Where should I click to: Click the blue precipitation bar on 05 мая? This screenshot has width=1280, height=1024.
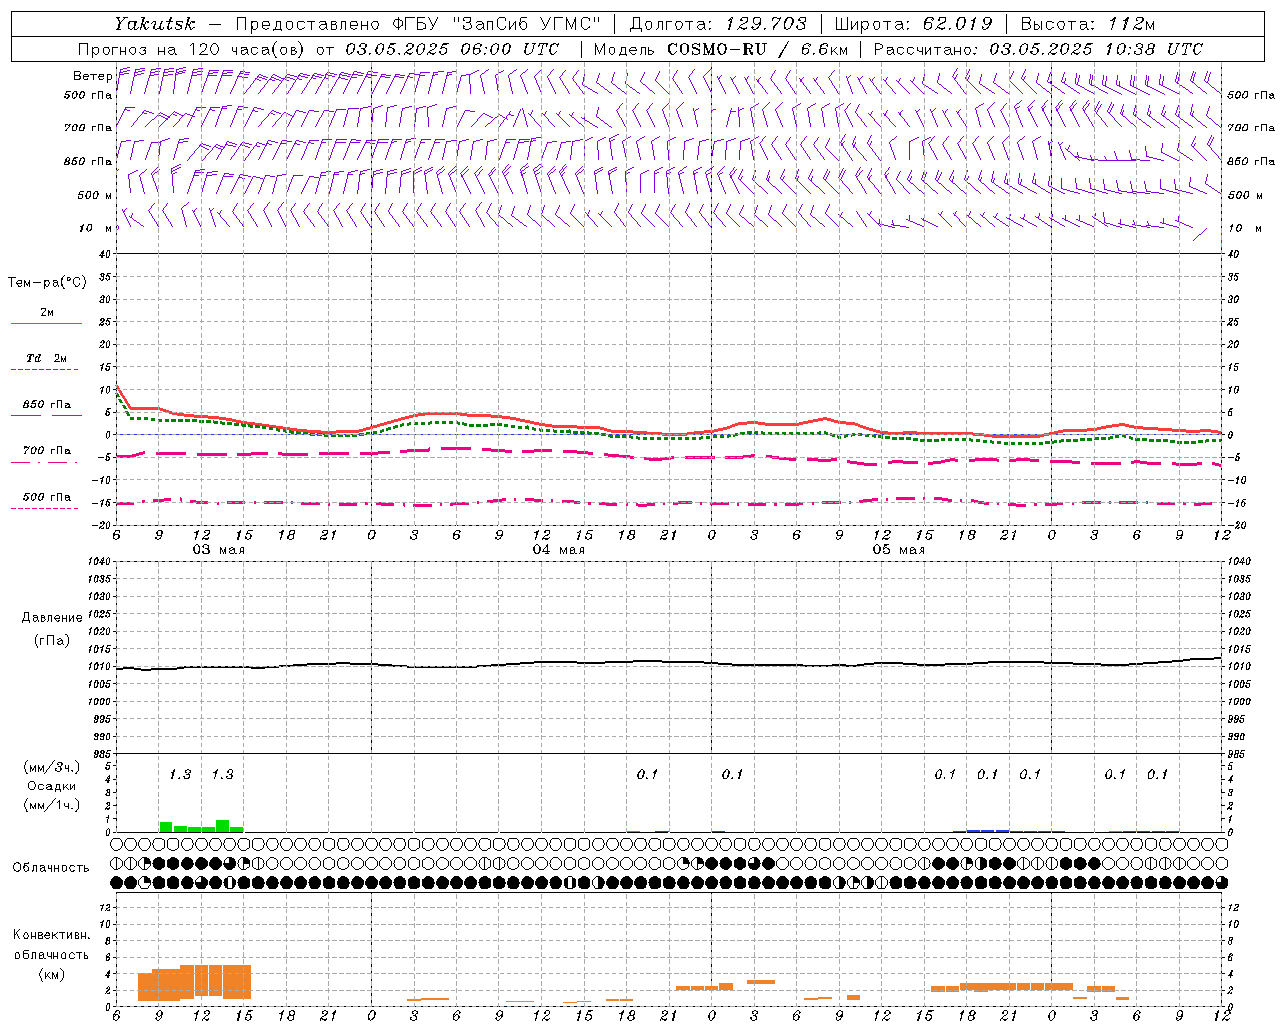pos(987,830)
